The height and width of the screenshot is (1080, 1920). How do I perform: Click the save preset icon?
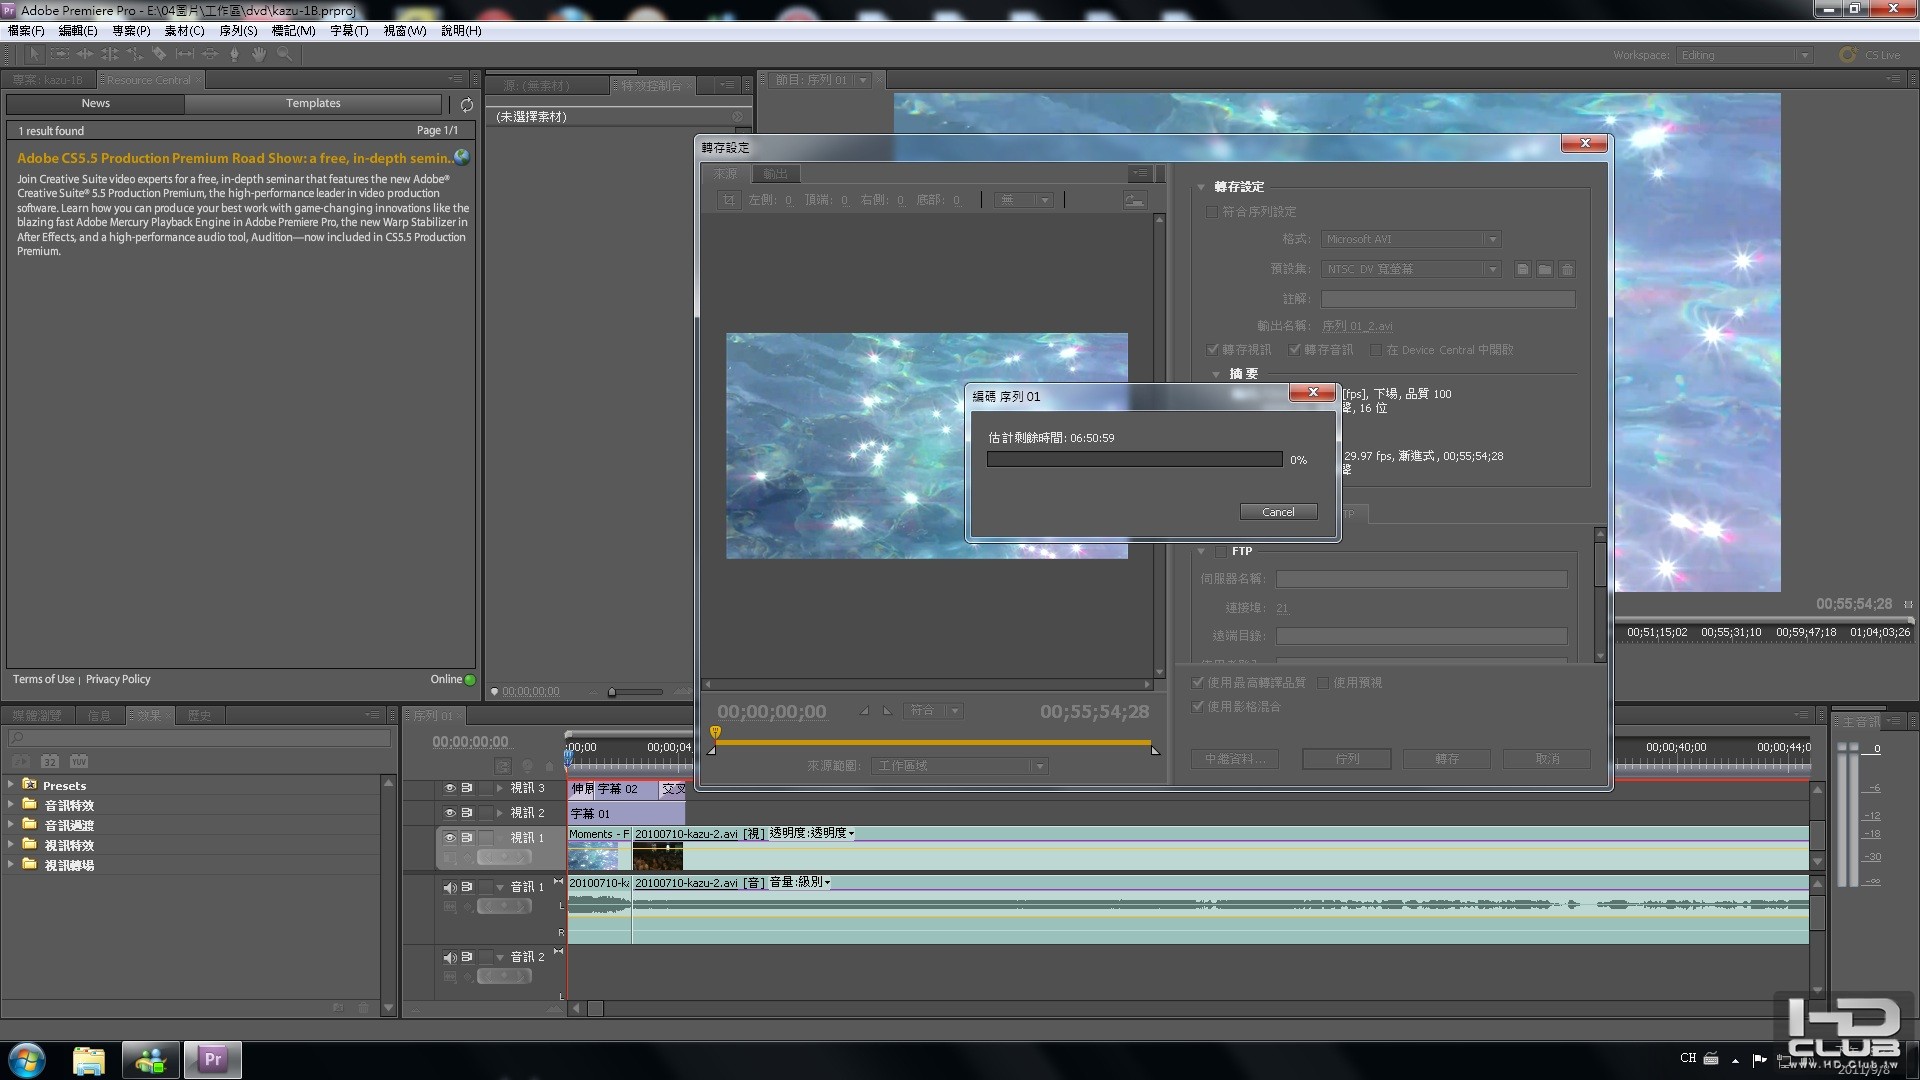1522,269
